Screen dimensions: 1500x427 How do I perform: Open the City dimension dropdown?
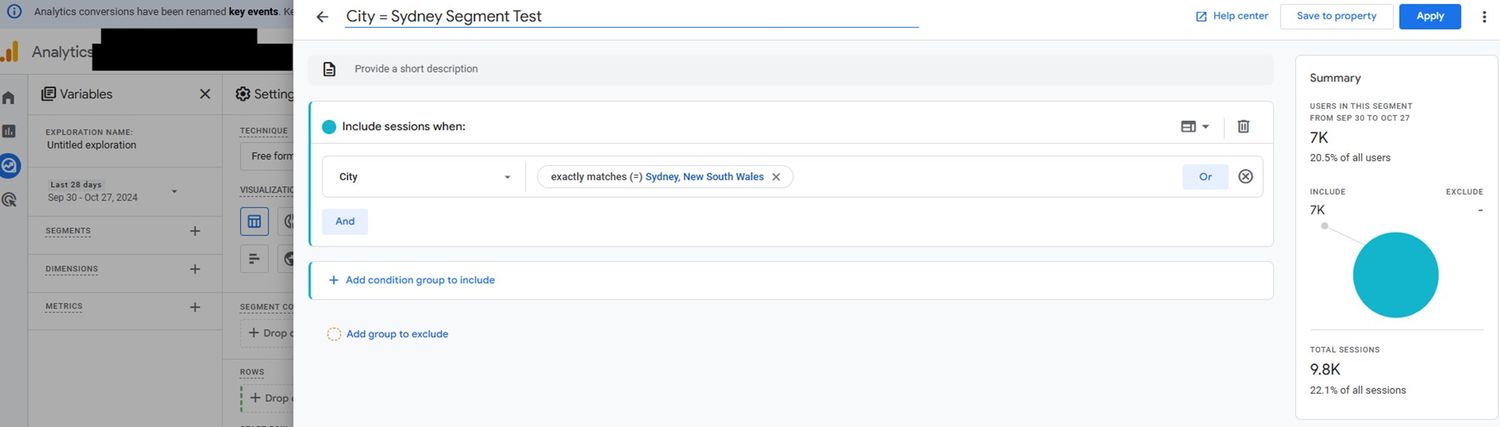click(424, 177)
